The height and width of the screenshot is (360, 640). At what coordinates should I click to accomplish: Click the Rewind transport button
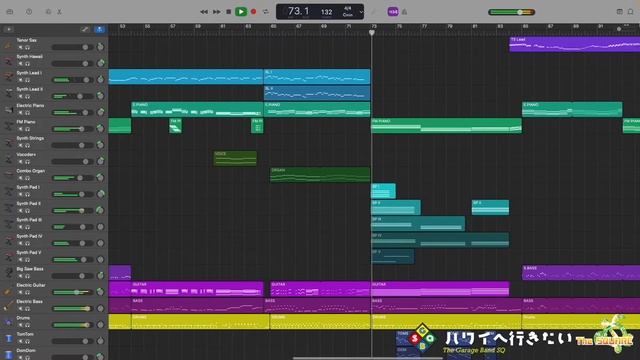pyautogui.click(x=204, y=12)
